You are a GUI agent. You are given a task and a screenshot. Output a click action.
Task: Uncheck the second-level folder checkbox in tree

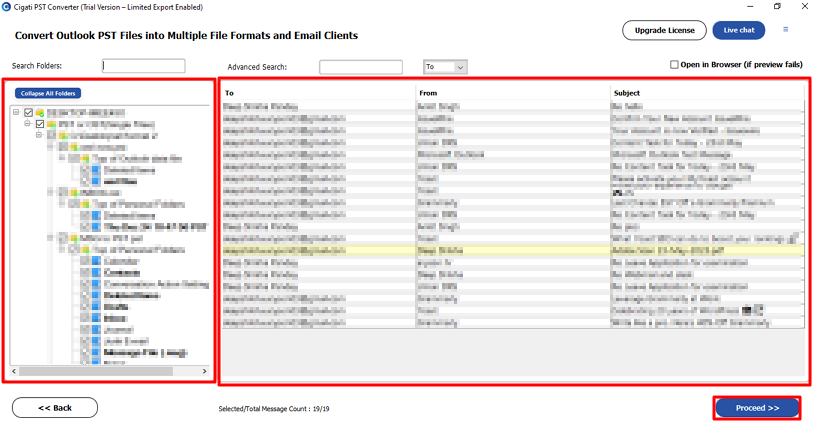tap(40, 124)
